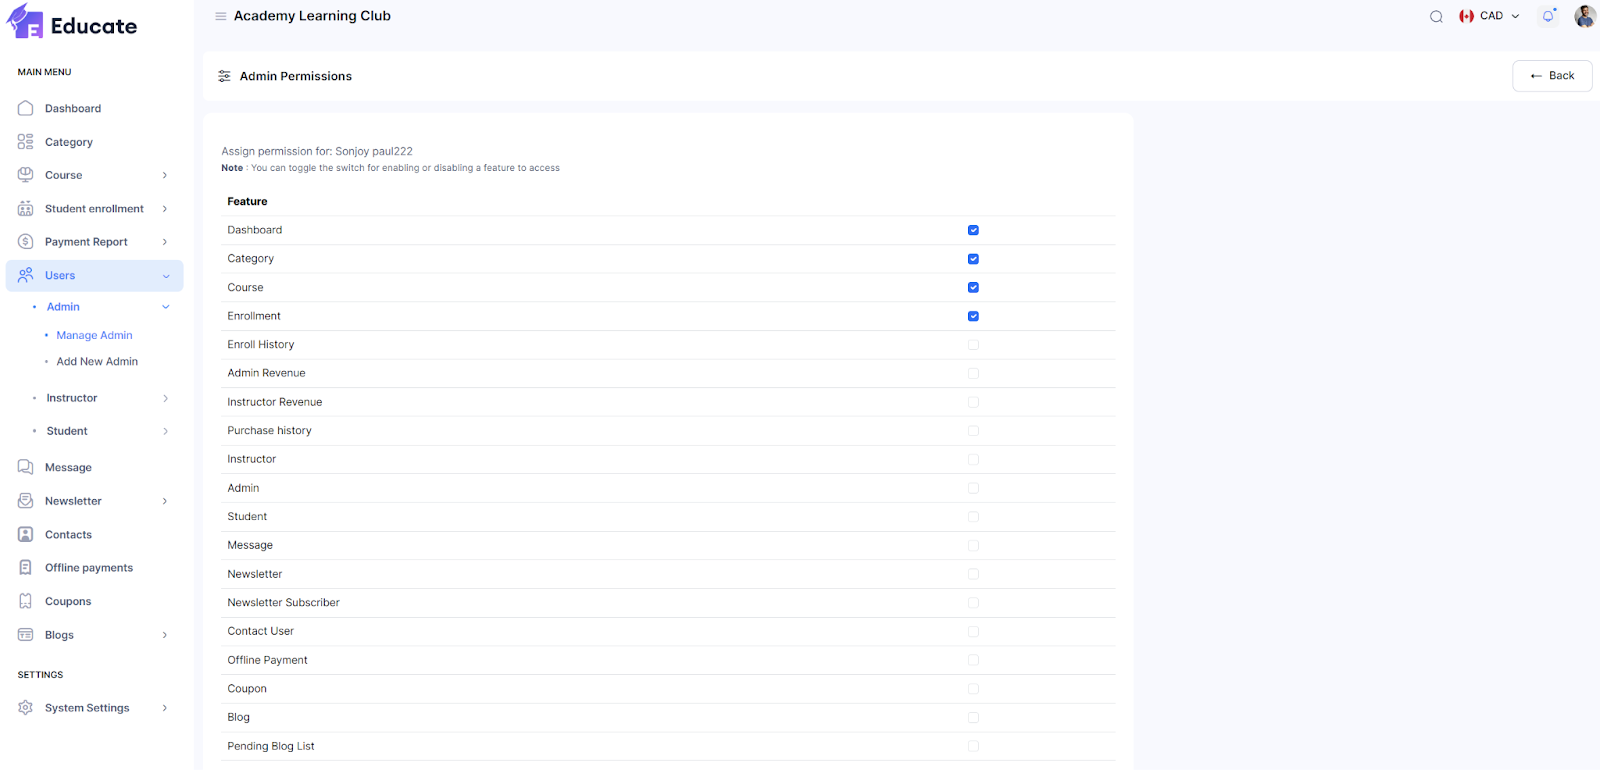
Task: Enable the Blog permission checkbox
Action: pyautogui.click(x=973, y=717)
